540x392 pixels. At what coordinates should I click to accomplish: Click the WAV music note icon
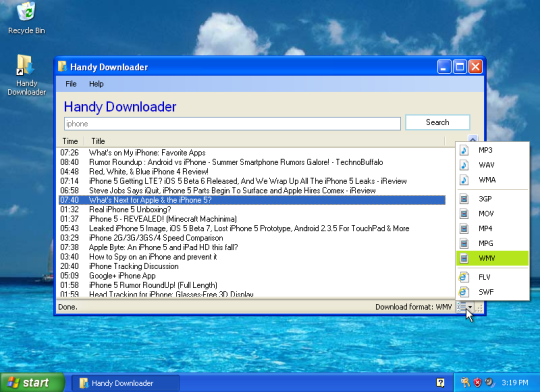(464, 165)
